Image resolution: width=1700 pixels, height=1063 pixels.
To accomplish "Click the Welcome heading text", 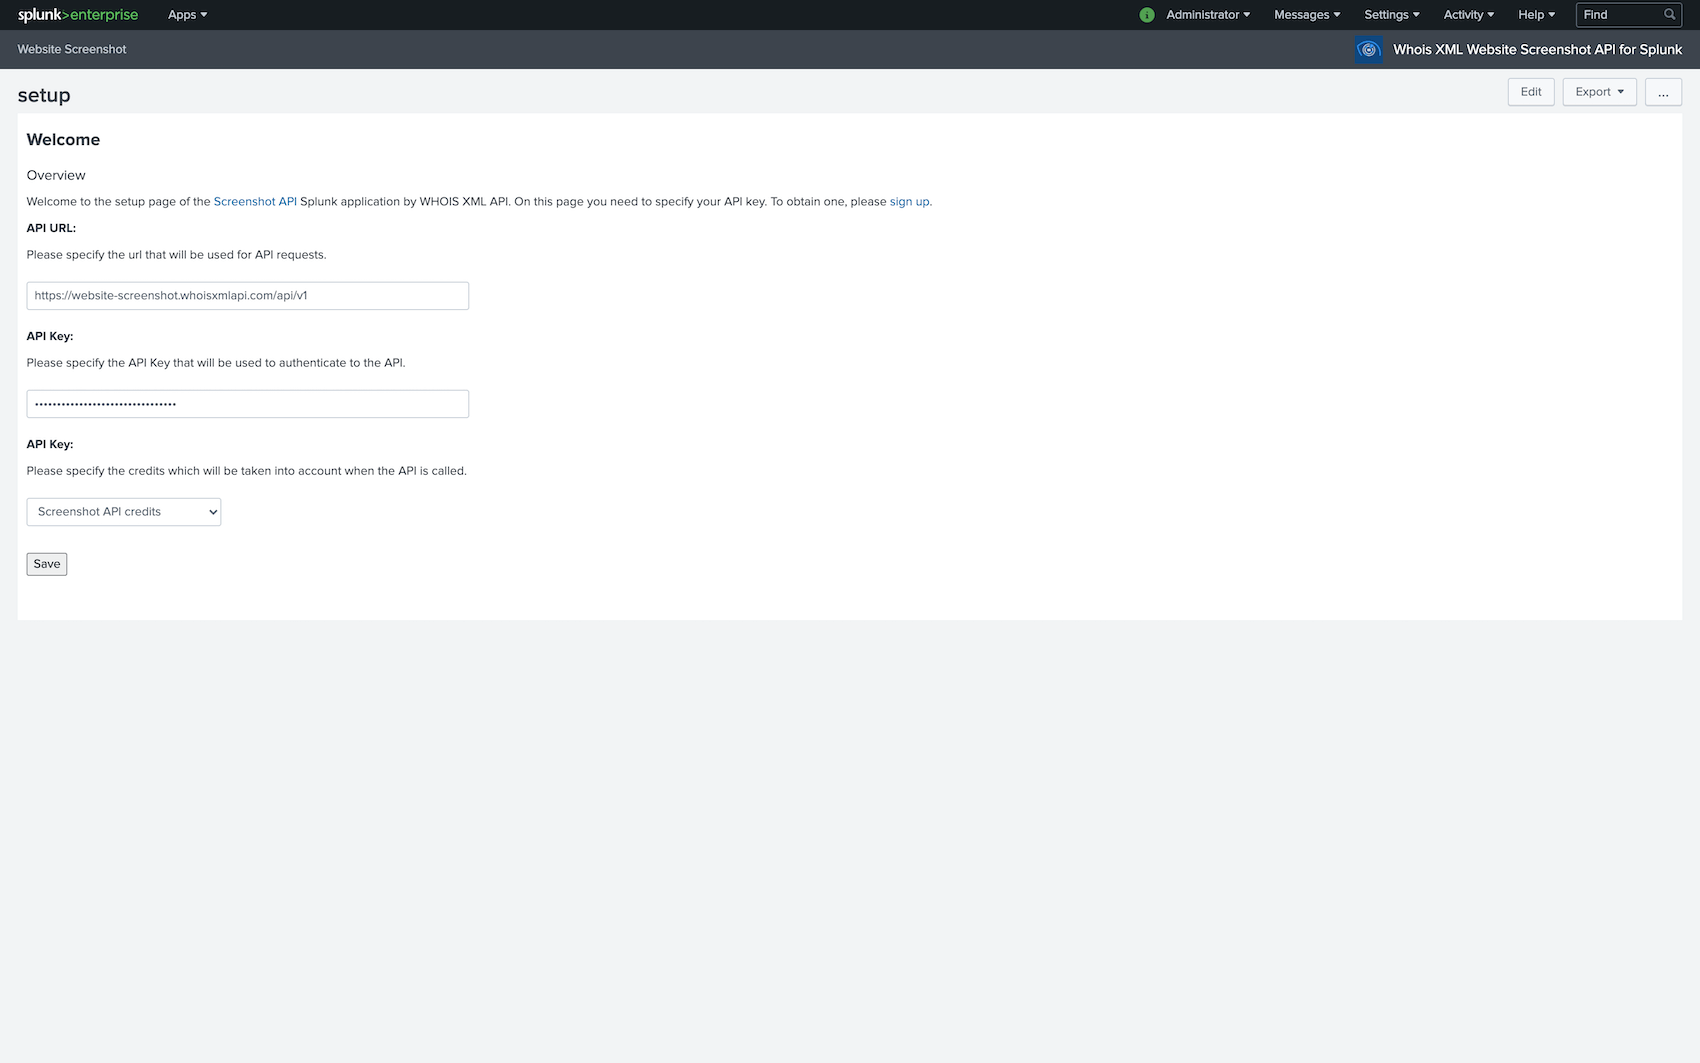I will coord(63,140).
